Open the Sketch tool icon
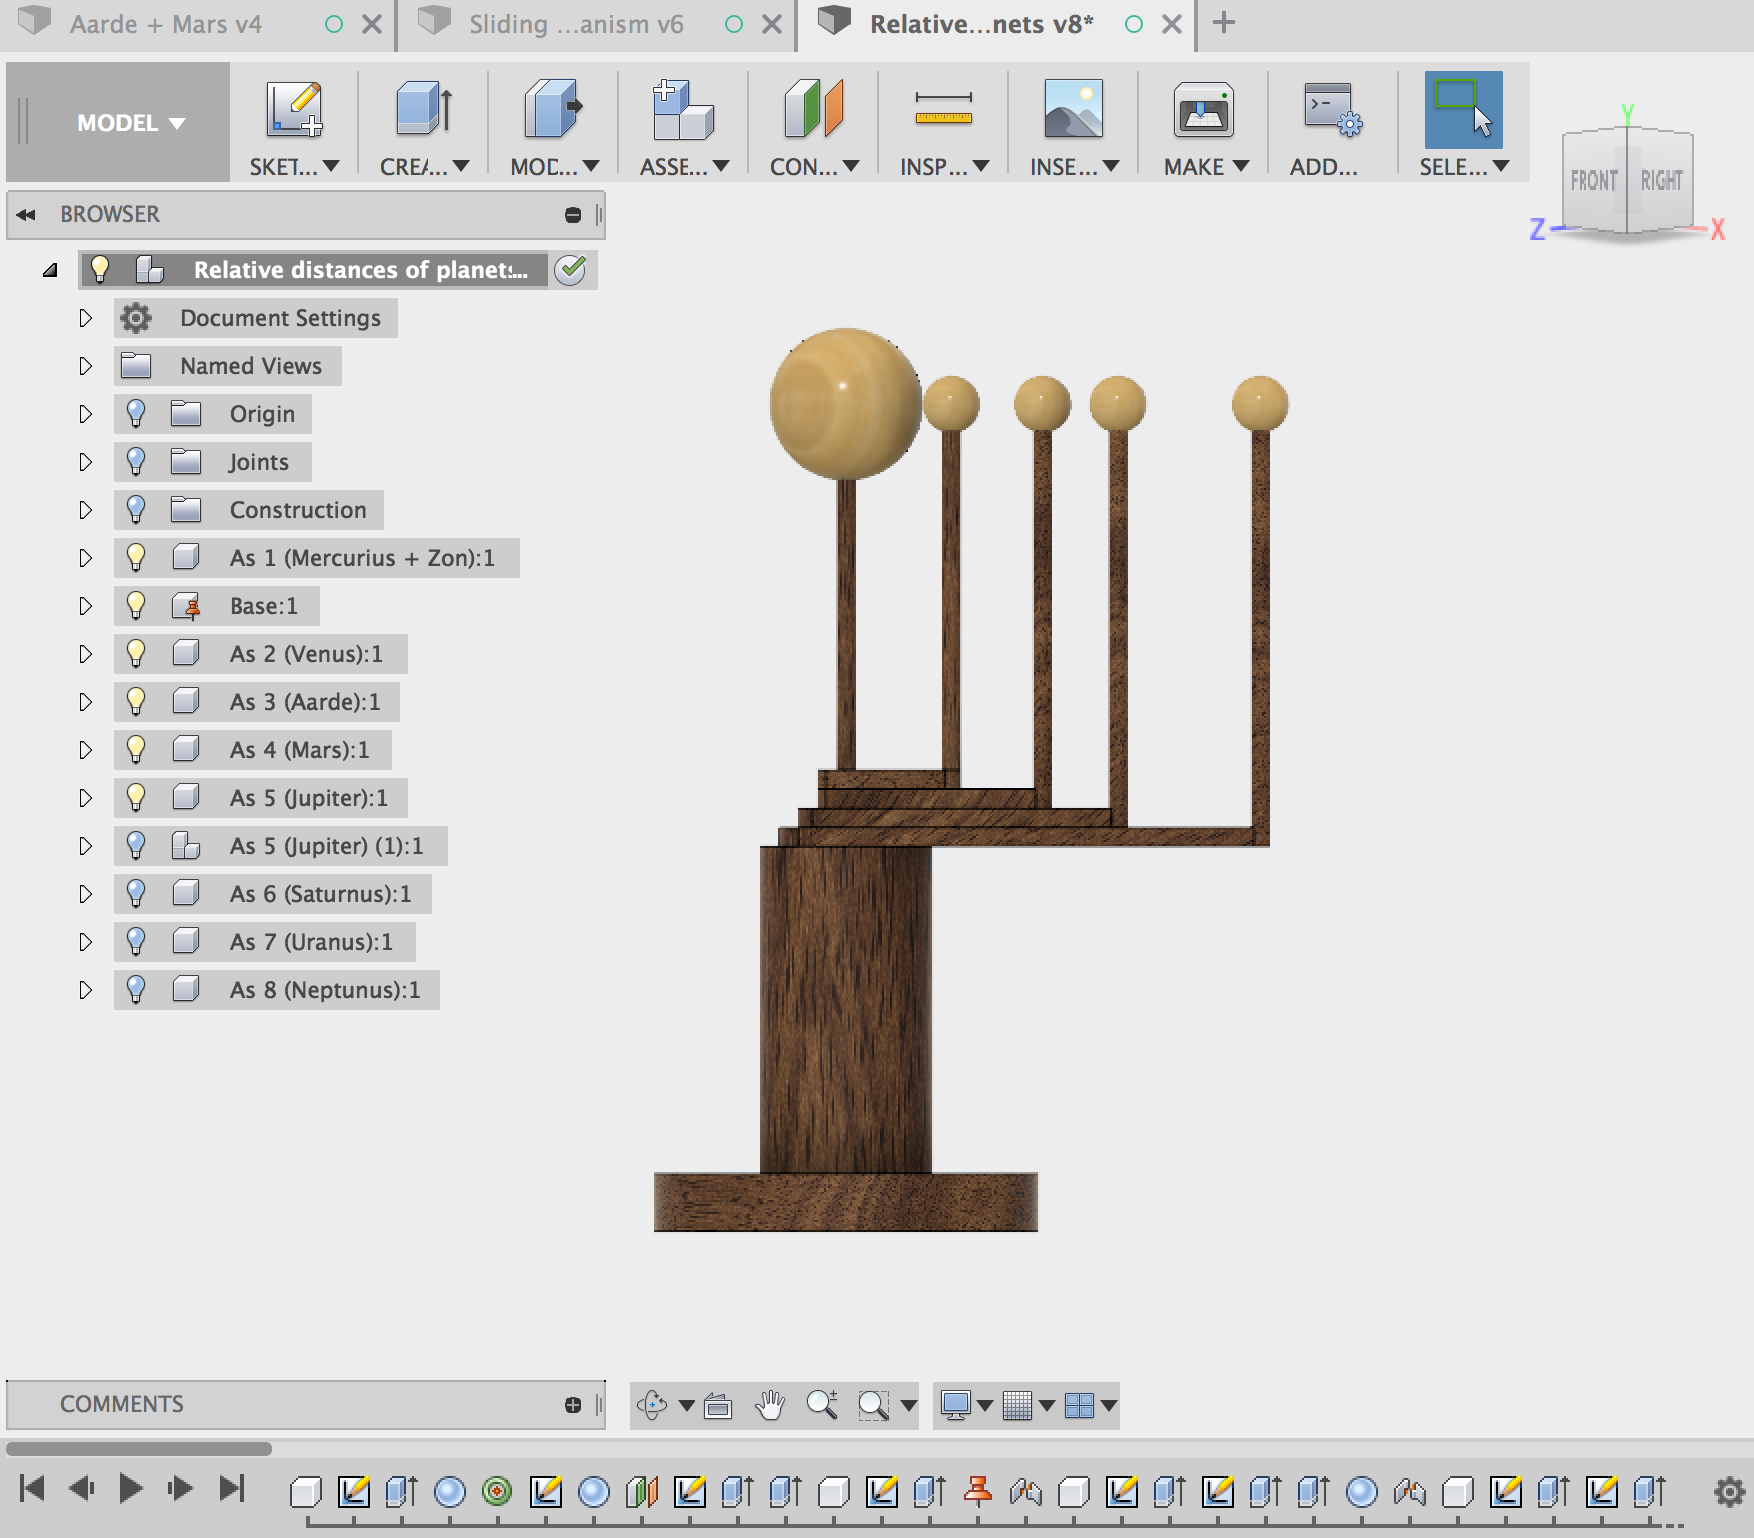The height and width of the screenshot is (1538, 1754). pyautogui.click(x=294, y=109)
